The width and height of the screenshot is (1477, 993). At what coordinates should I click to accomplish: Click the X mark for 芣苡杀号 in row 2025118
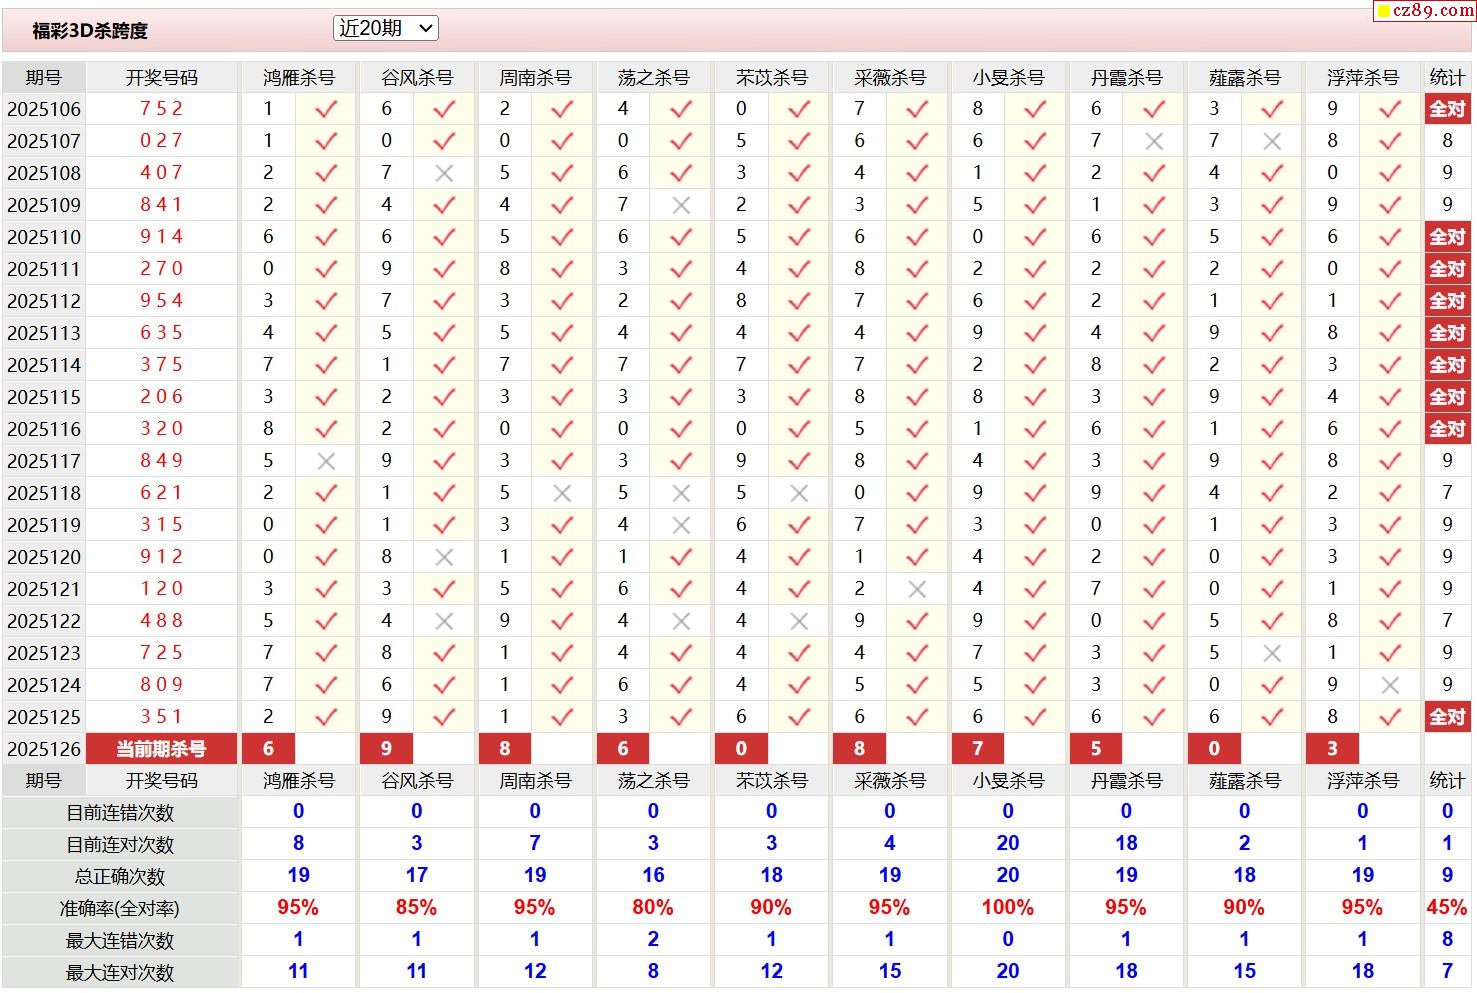tap(799, 493)
